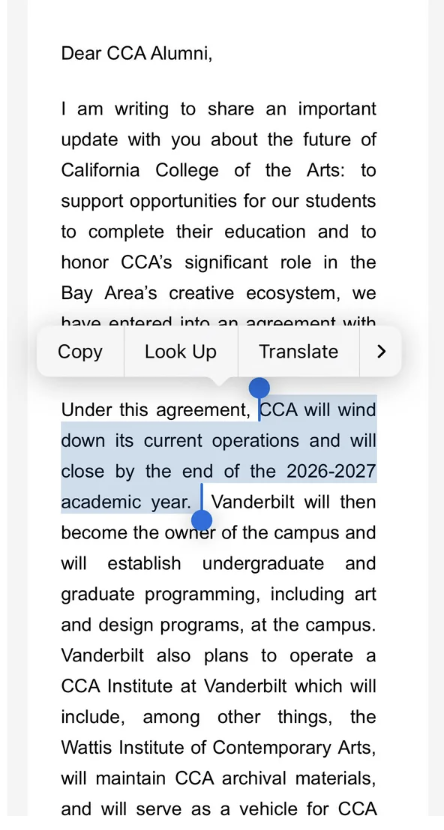Tap the word 'undergraduate'
Screen dimensions: 444x830
pos(263,564)
